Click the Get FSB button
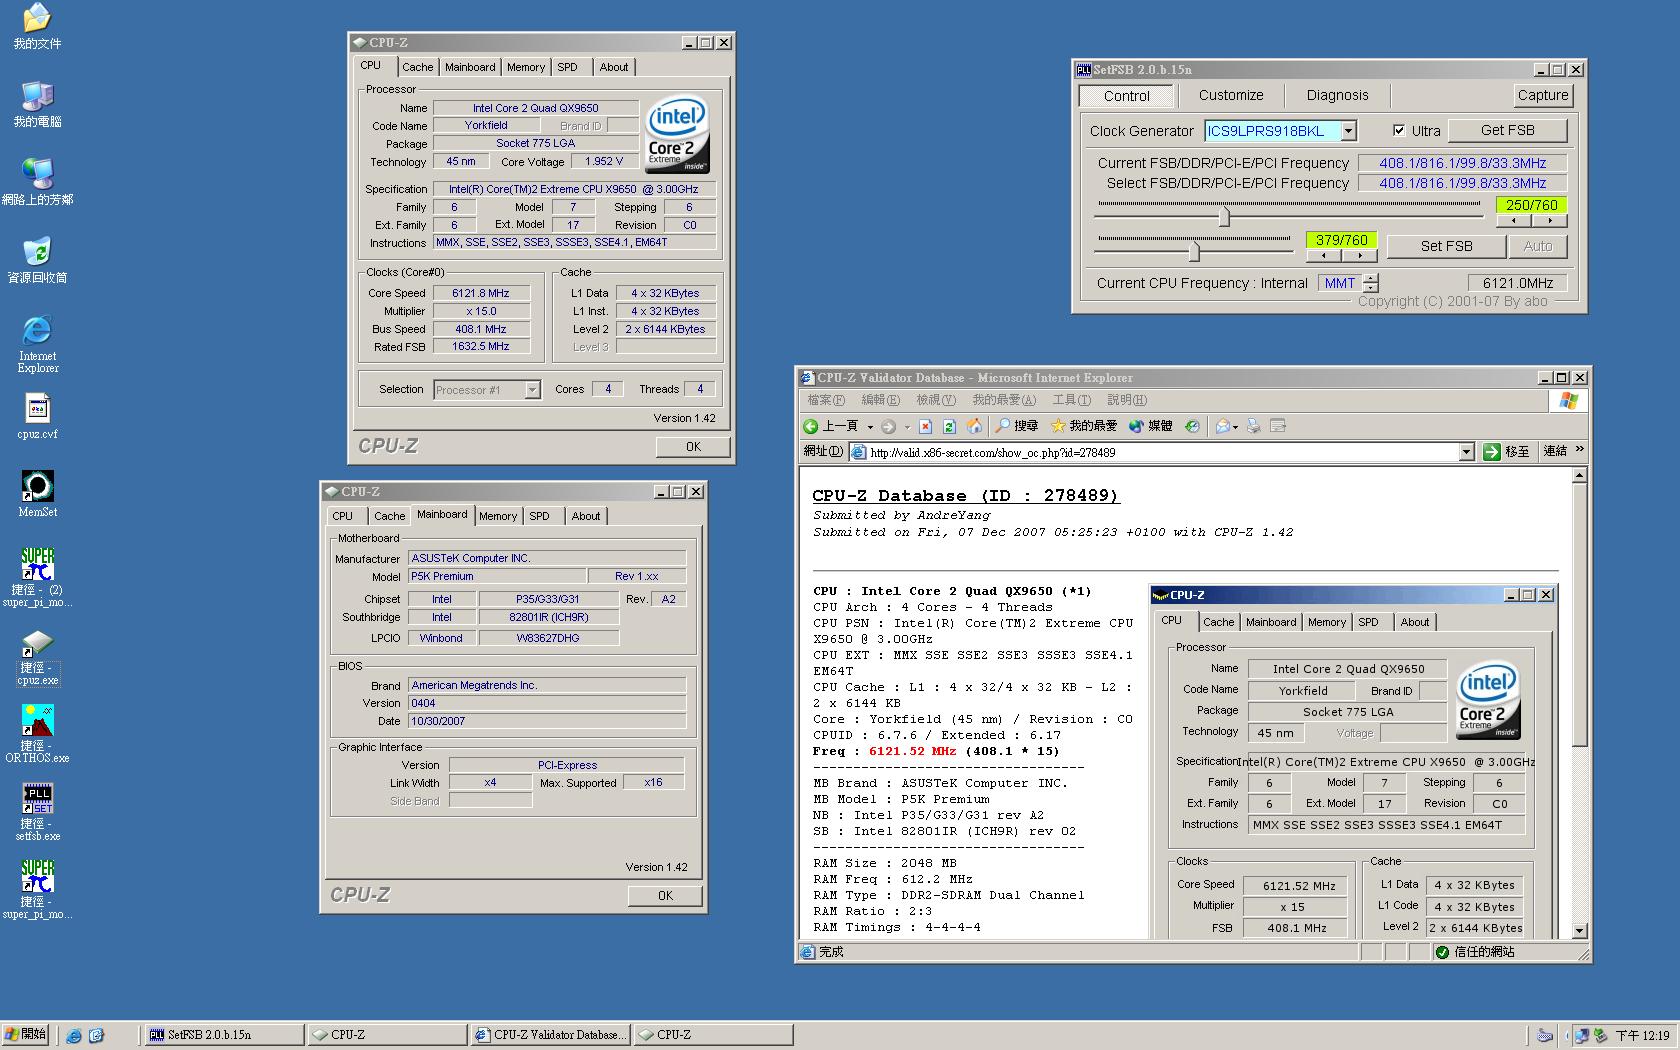This screenshot has height=1050, width=1680. tap(1507, 130)
